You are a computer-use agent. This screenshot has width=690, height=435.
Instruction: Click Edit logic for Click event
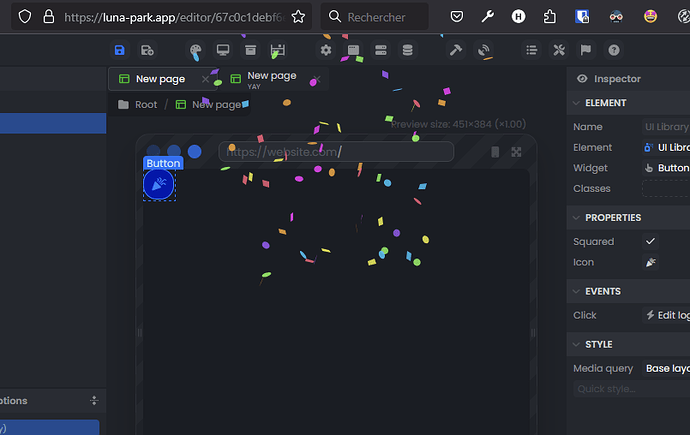(x=666, y=315)
